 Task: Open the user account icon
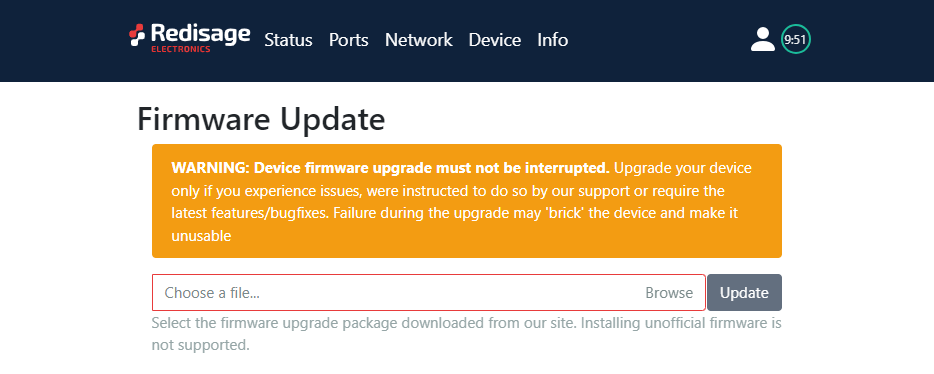762,39
